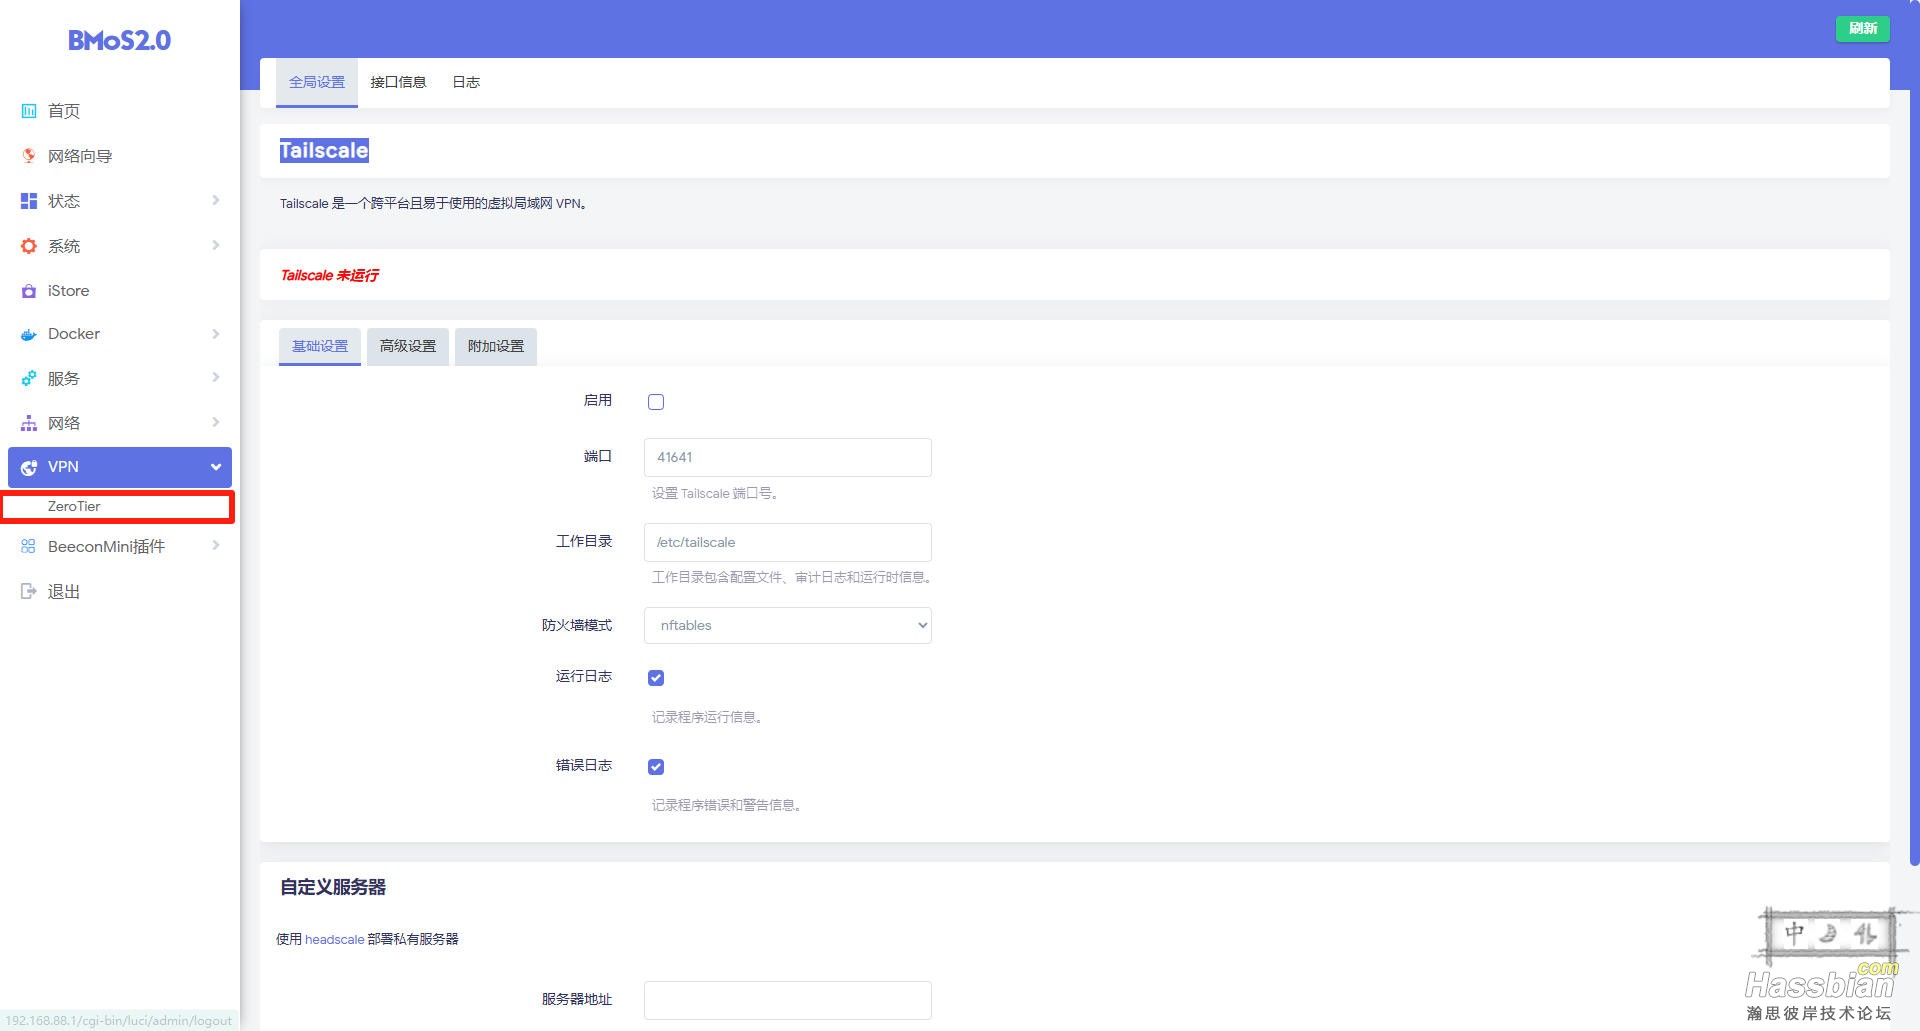The height and width of the screenshot is (1031, 1920).
Task: Toggle the 错误日志 checkbox
Action: click(656, 767)
